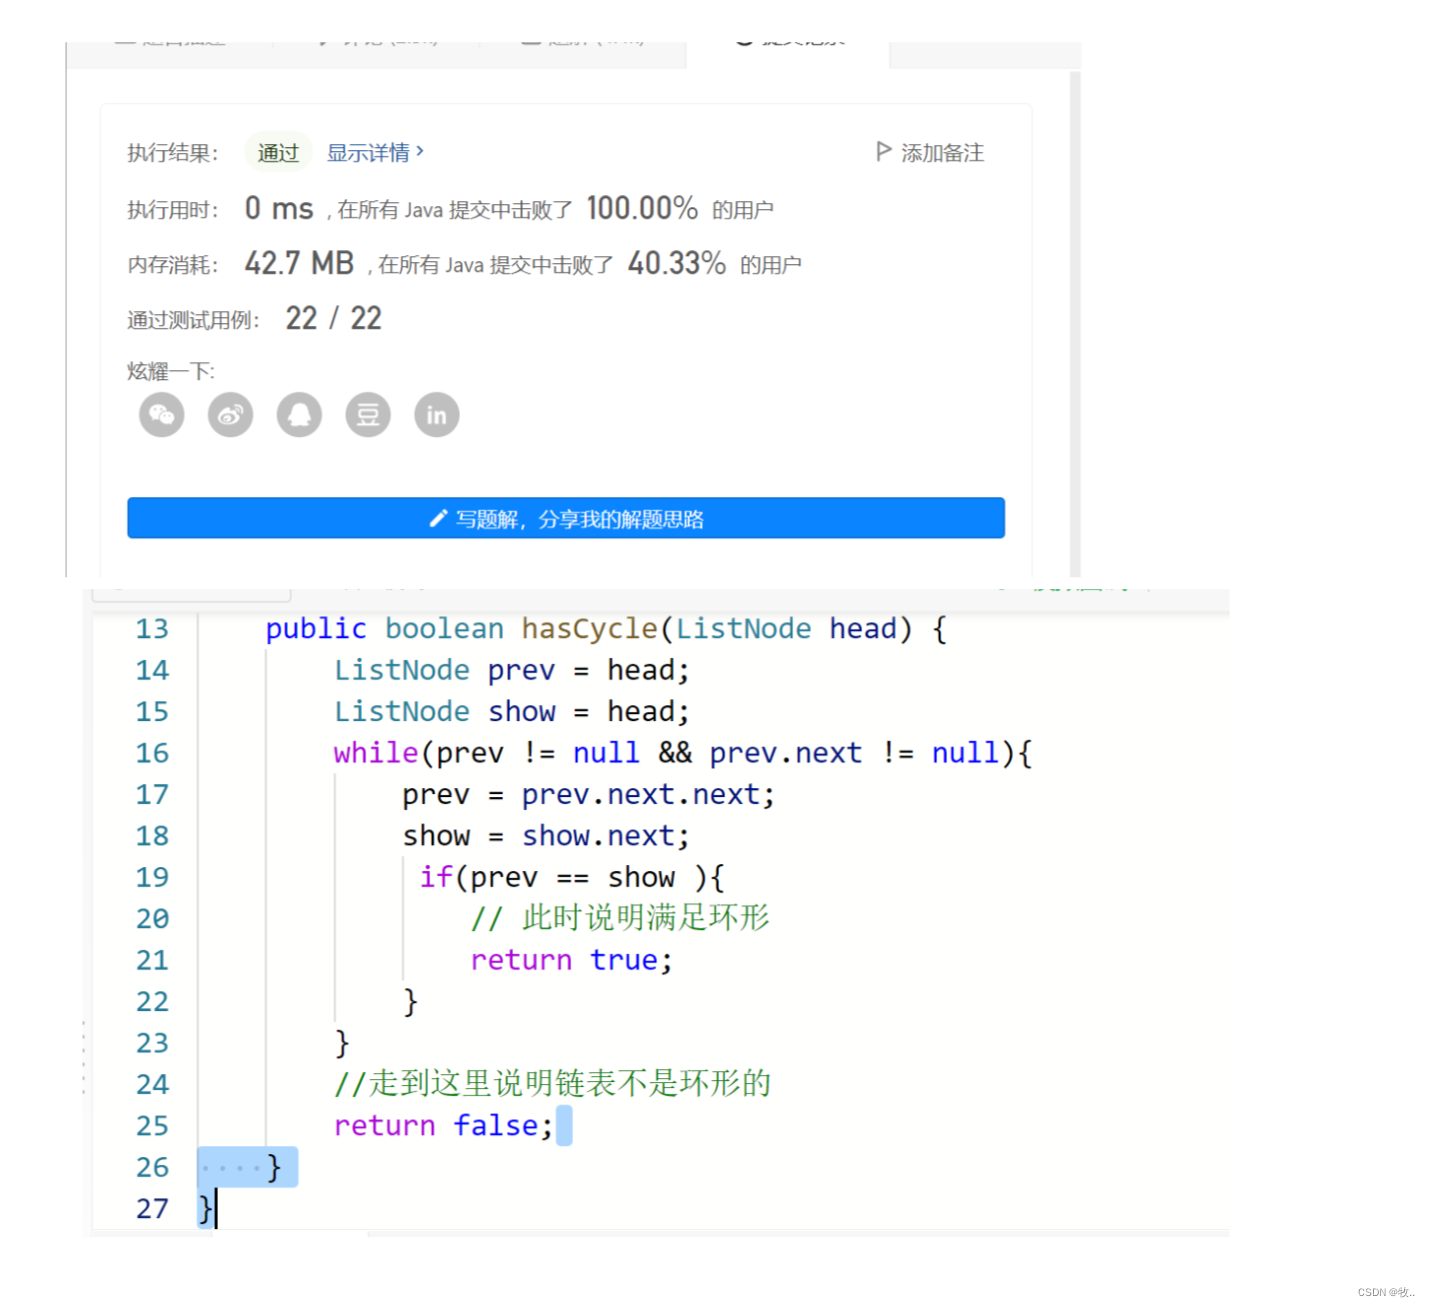The width and height of the screenshot is (1430, 1307).
Task: Share result via WeChat icon
Action: click(162, 415)
